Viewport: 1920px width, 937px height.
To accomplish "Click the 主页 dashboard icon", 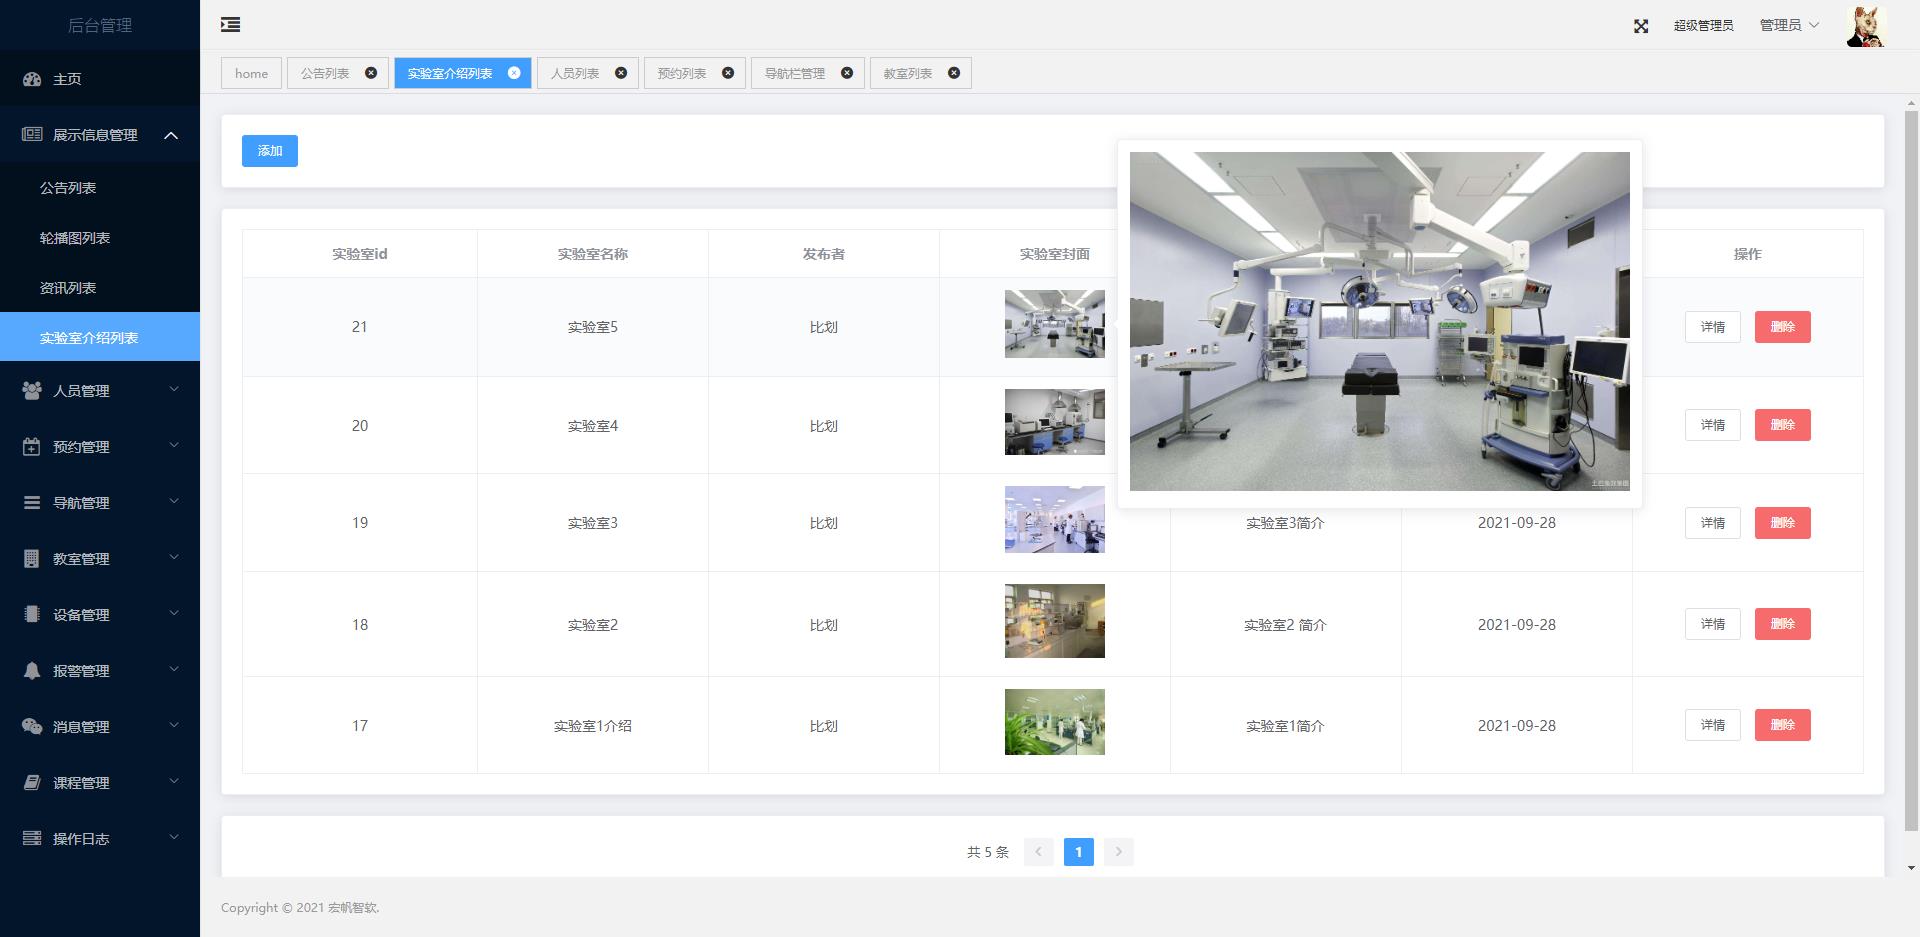I will pyautogui.click(x=32, y=79).
